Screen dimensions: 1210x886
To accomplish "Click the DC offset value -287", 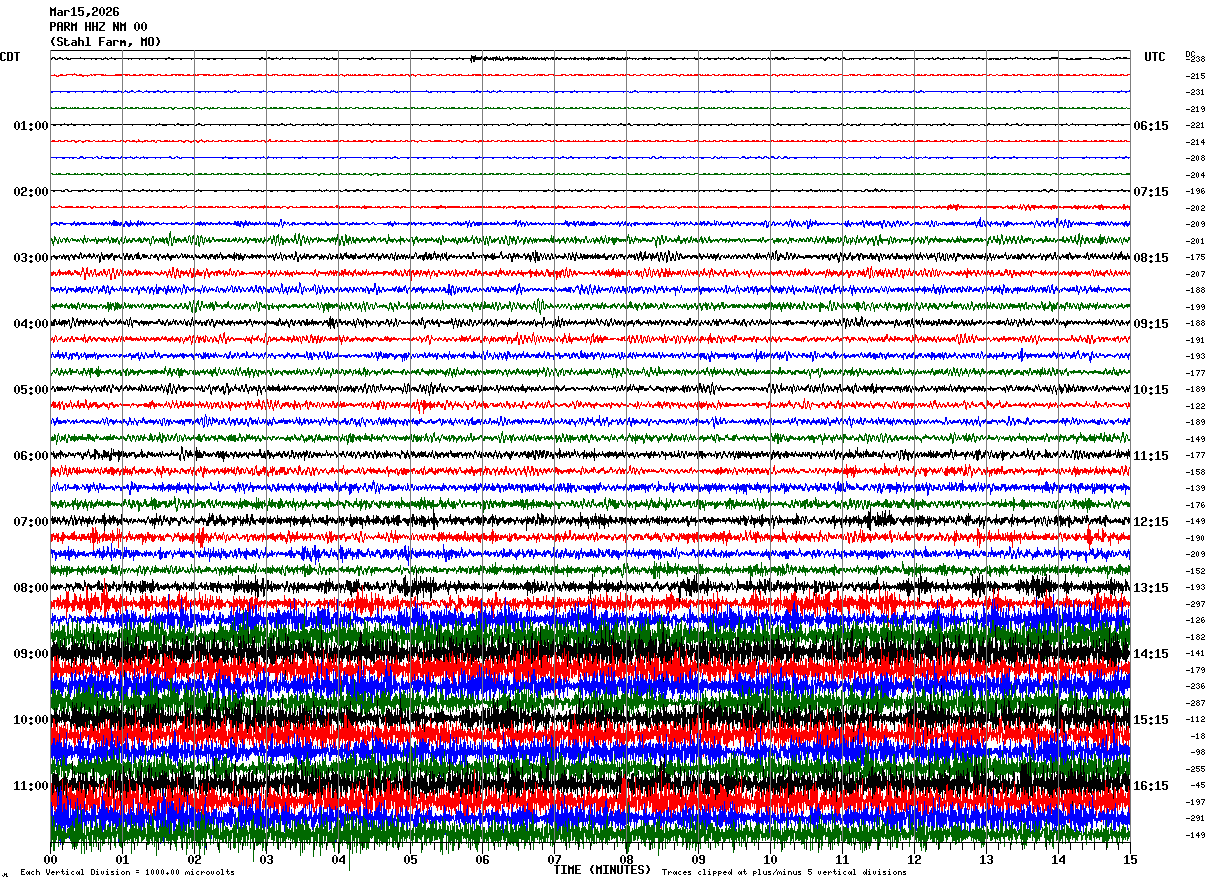I will pyautogui.click(x=1195, y=703).
